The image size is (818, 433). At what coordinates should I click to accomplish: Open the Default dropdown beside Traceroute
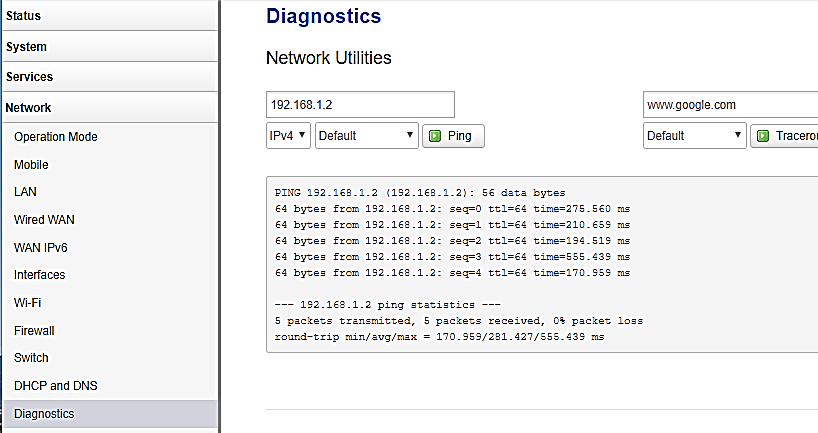coord(695,136)
